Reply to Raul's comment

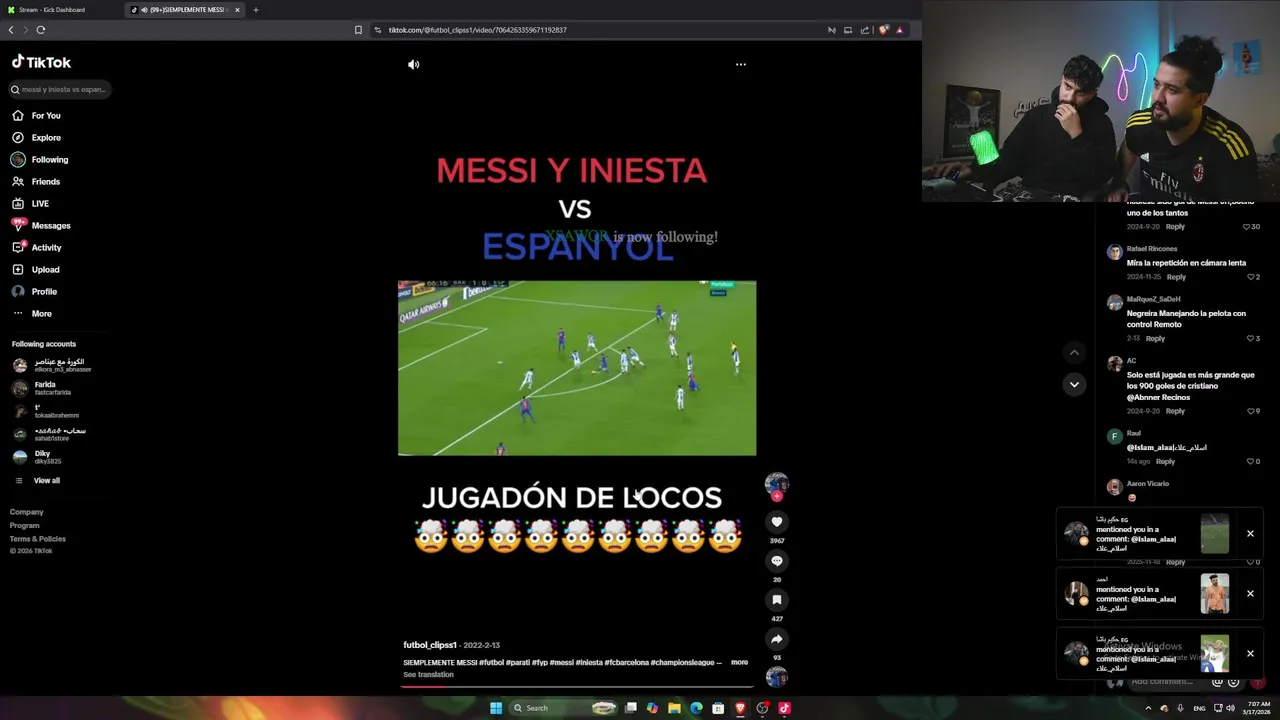(1165, 462)
